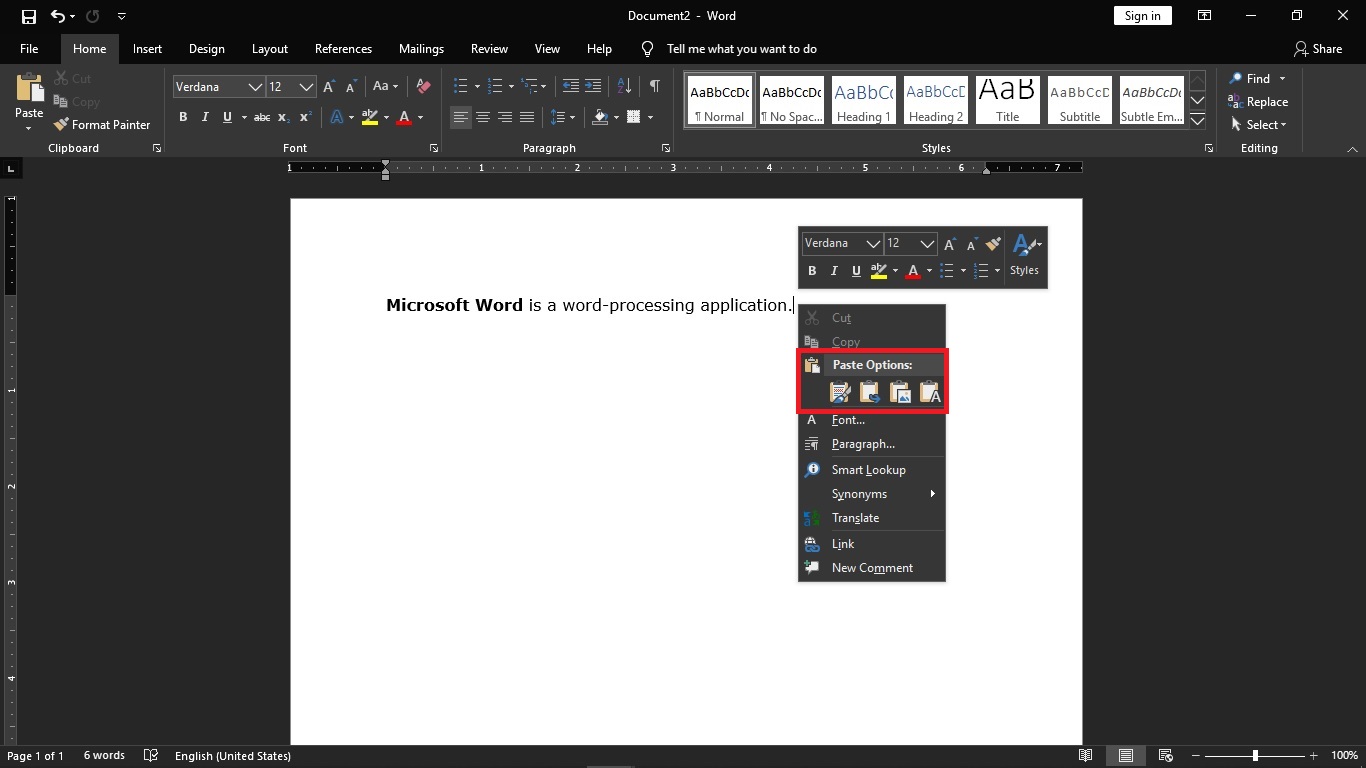The width and height of the screenshot is (1366, 768).
Task: Choose the Keep Source Formatting paste option
Action: (x=840, y=393)
